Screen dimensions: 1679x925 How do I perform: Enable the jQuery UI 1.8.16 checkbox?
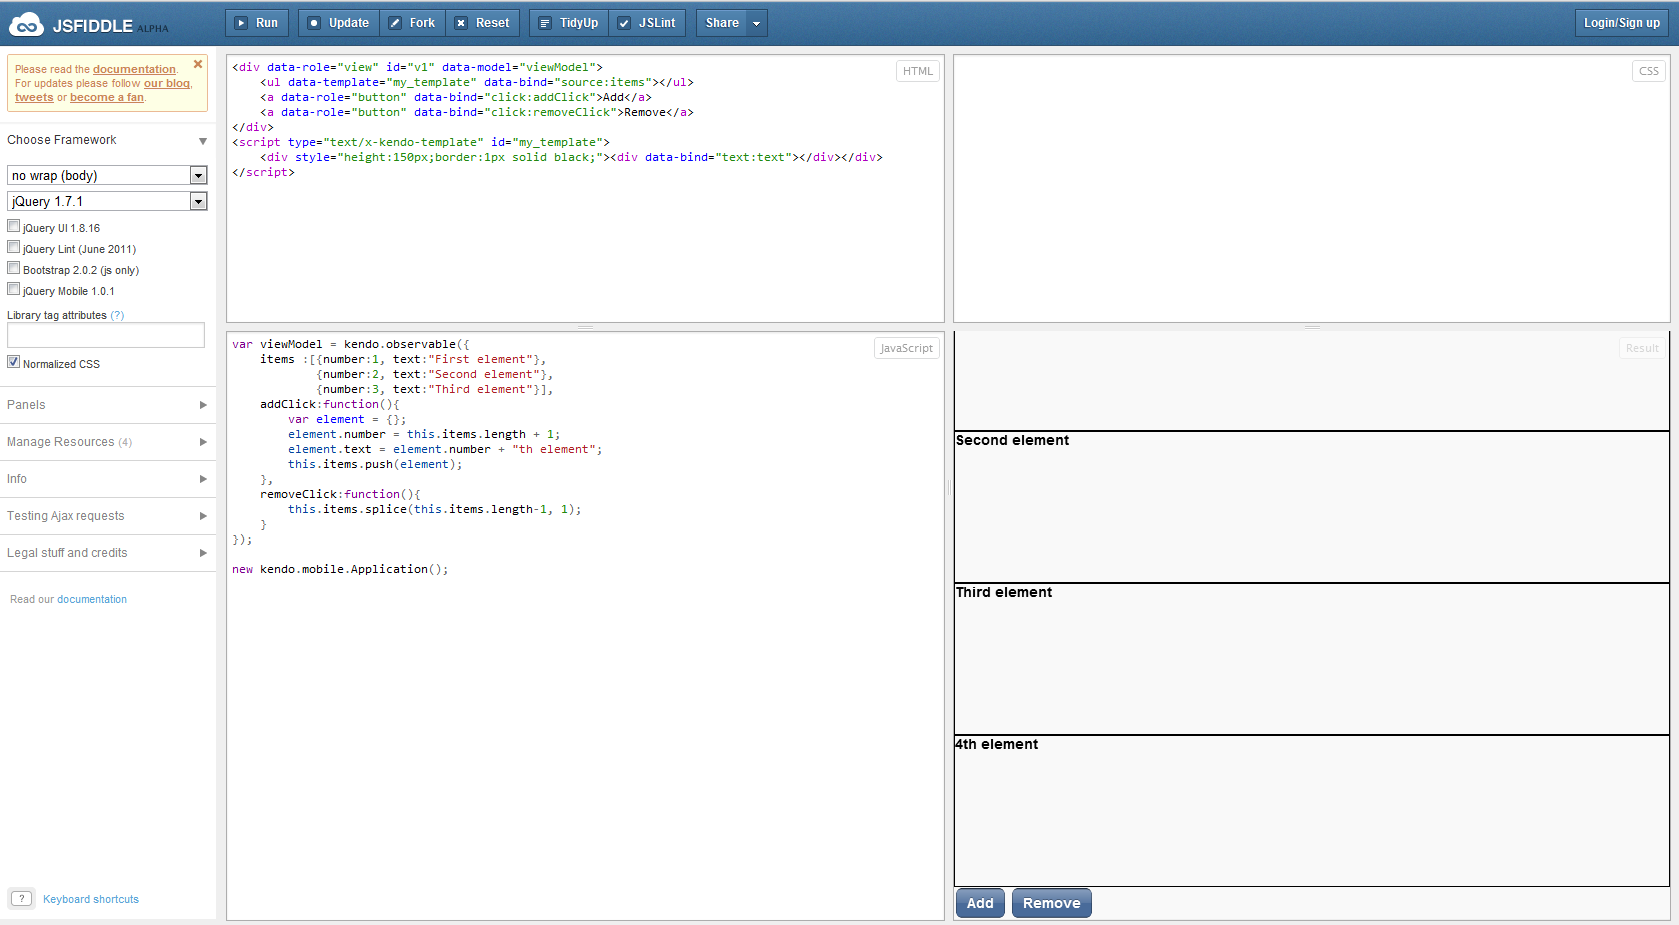coord(14,226)
